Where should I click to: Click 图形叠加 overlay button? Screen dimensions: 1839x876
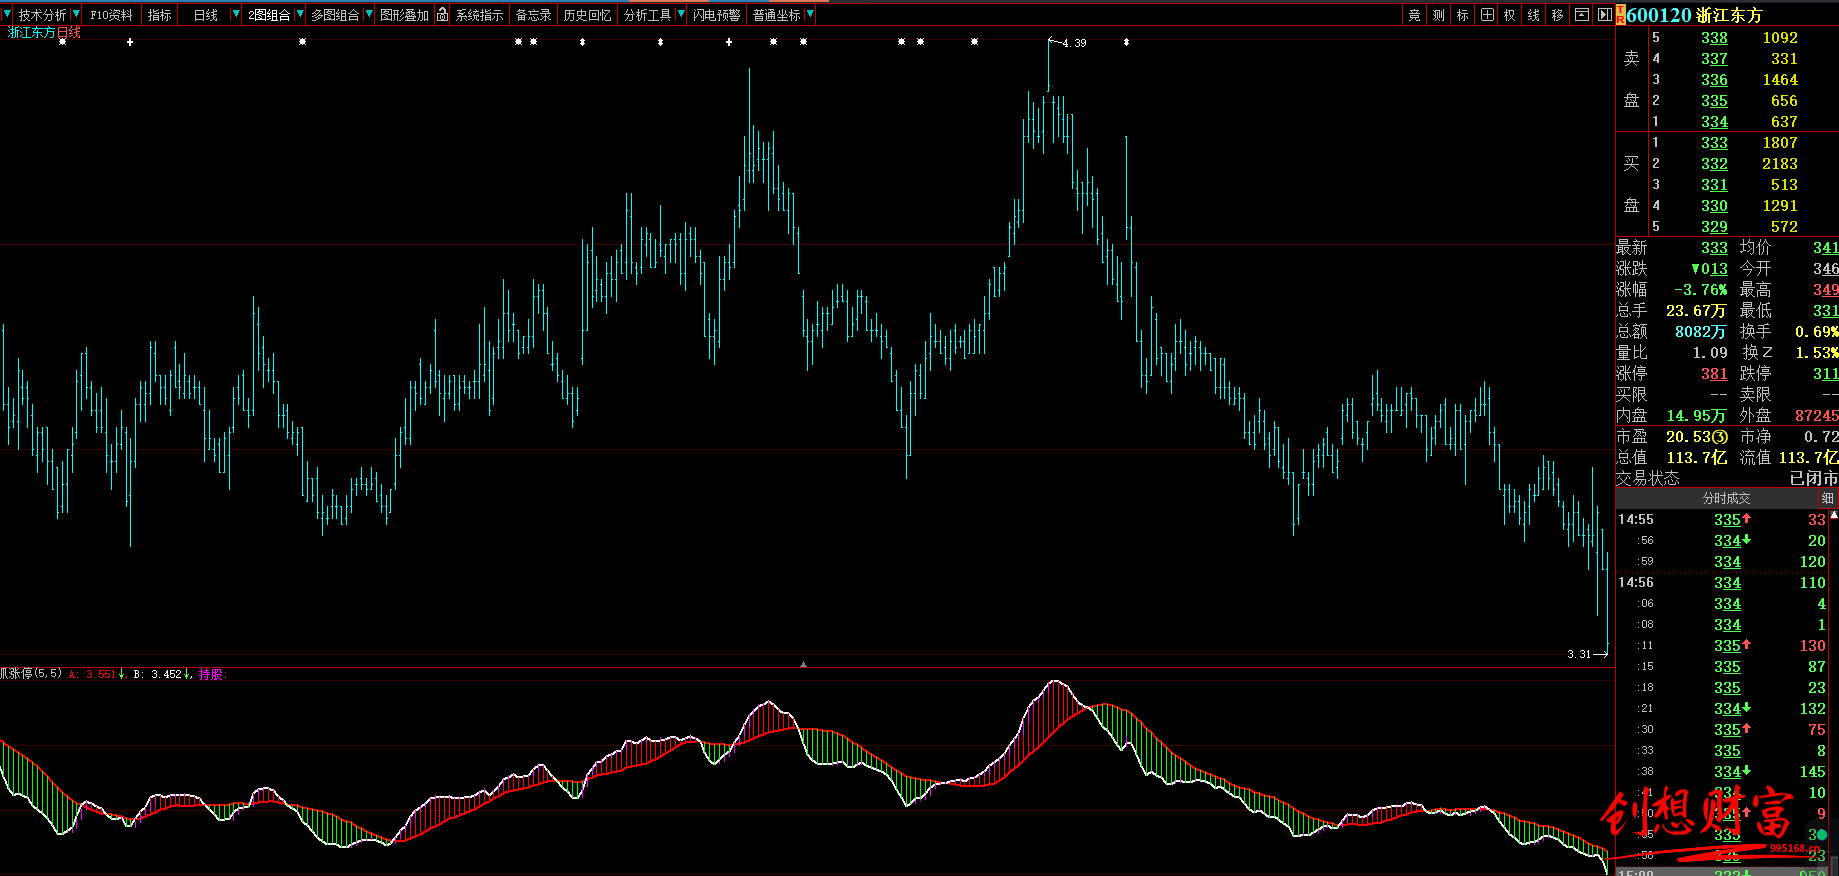404,15
